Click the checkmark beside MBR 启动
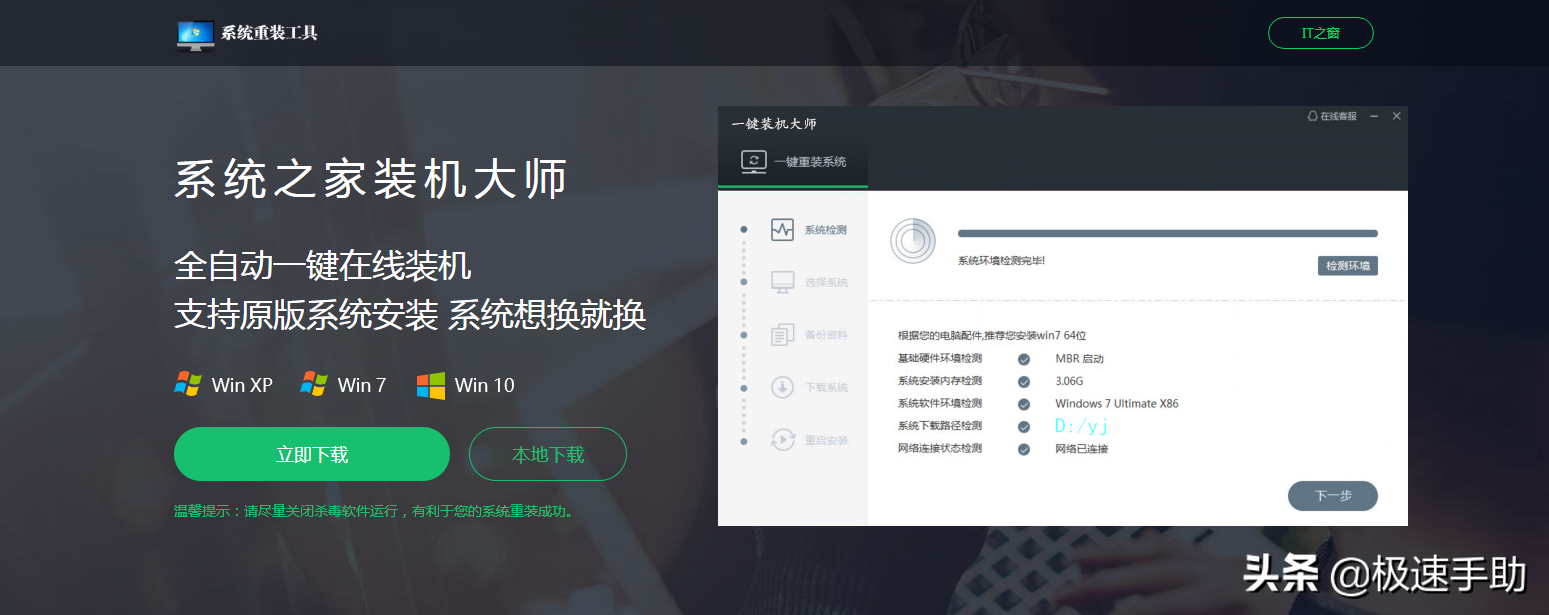Viewport: 1549px width, 615px height. [1023, 358]
